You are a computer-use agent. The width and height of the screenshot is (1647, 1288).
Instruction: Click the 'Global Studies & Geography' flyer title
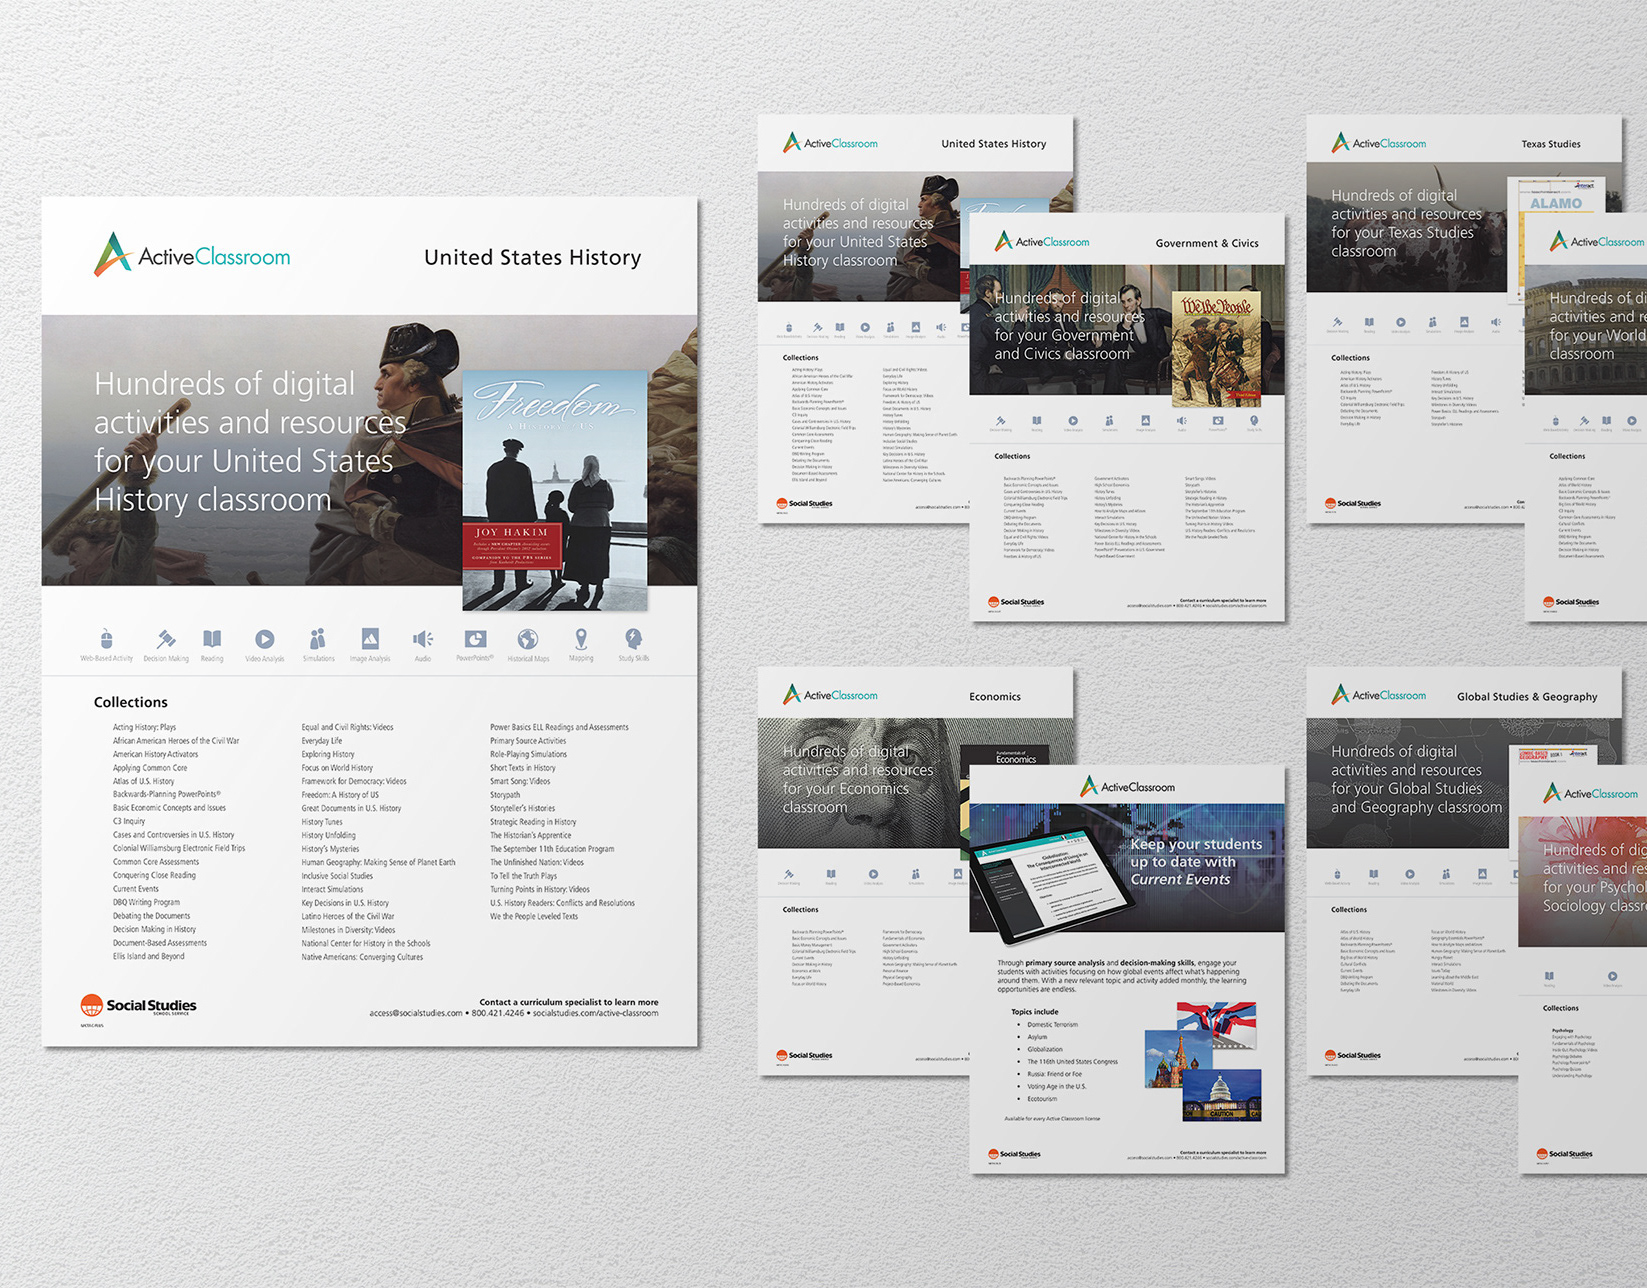coord(1527,696)
